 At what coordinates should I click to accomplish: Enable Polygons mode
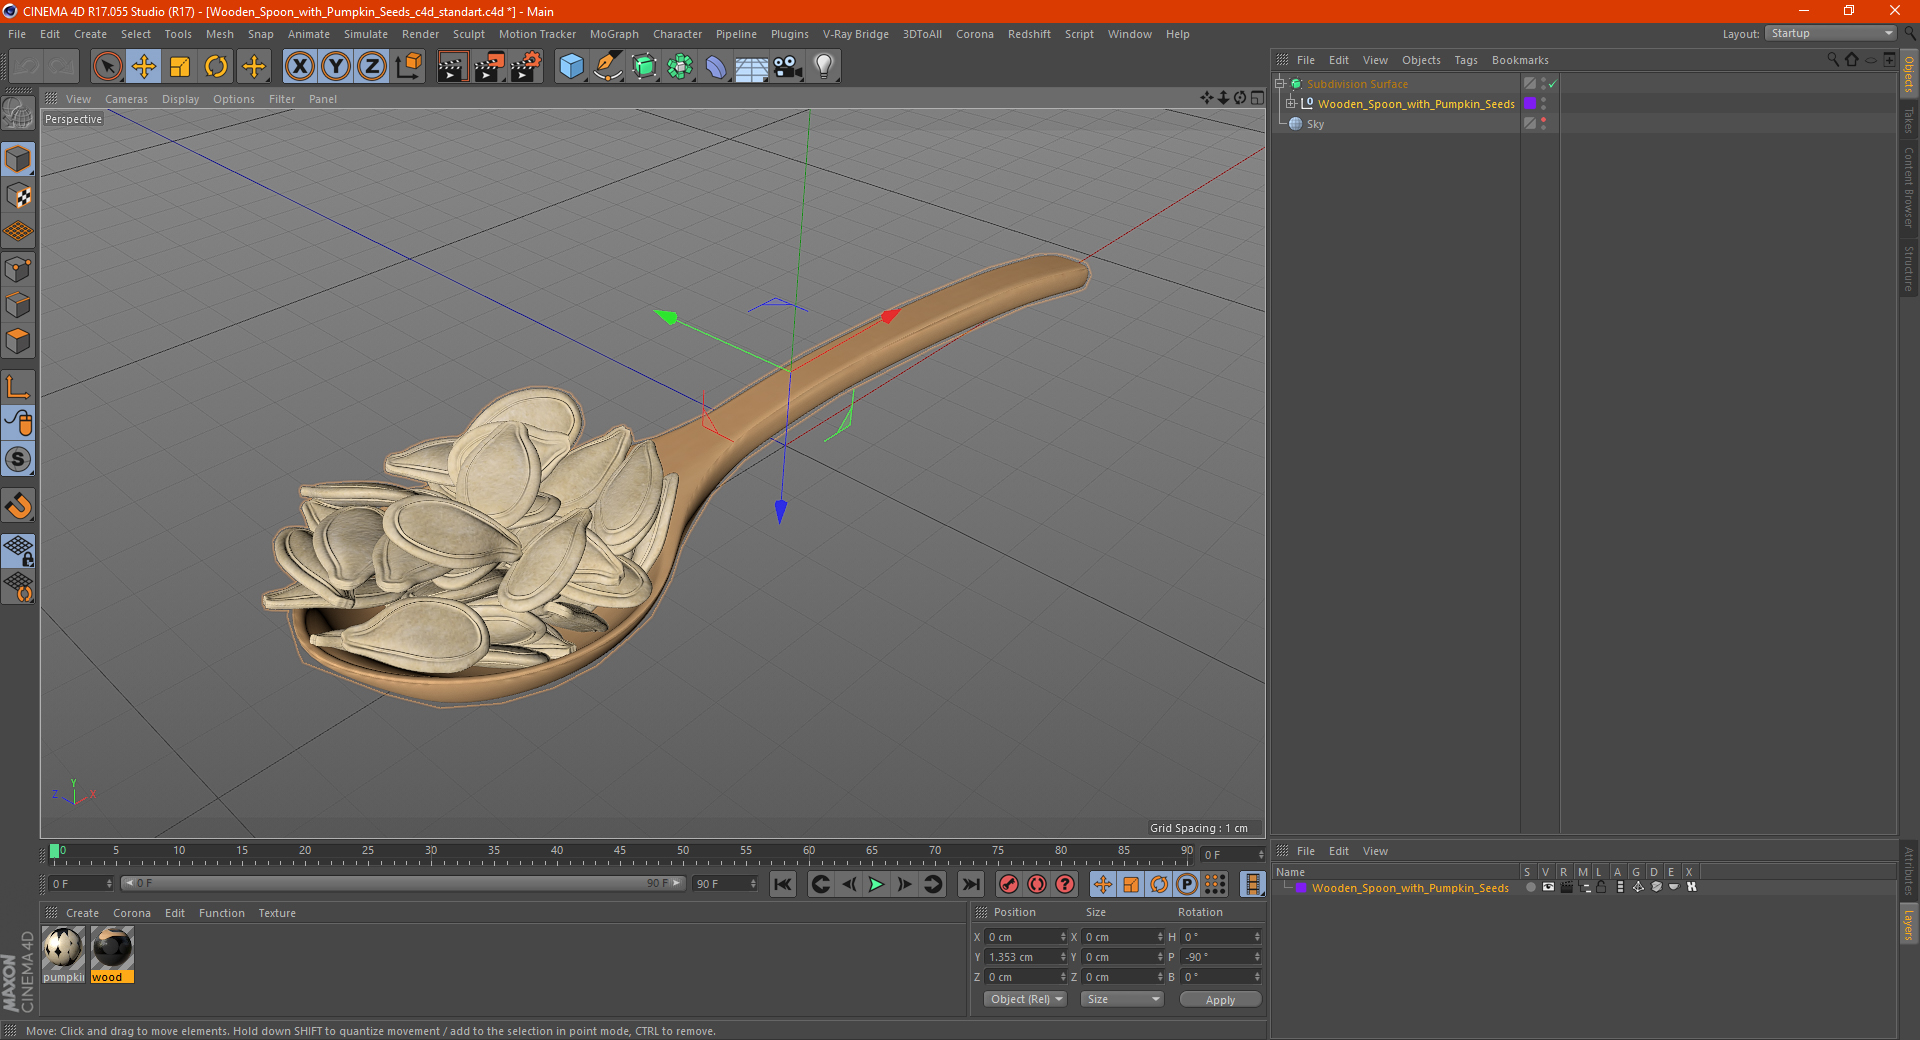(18, 341)
